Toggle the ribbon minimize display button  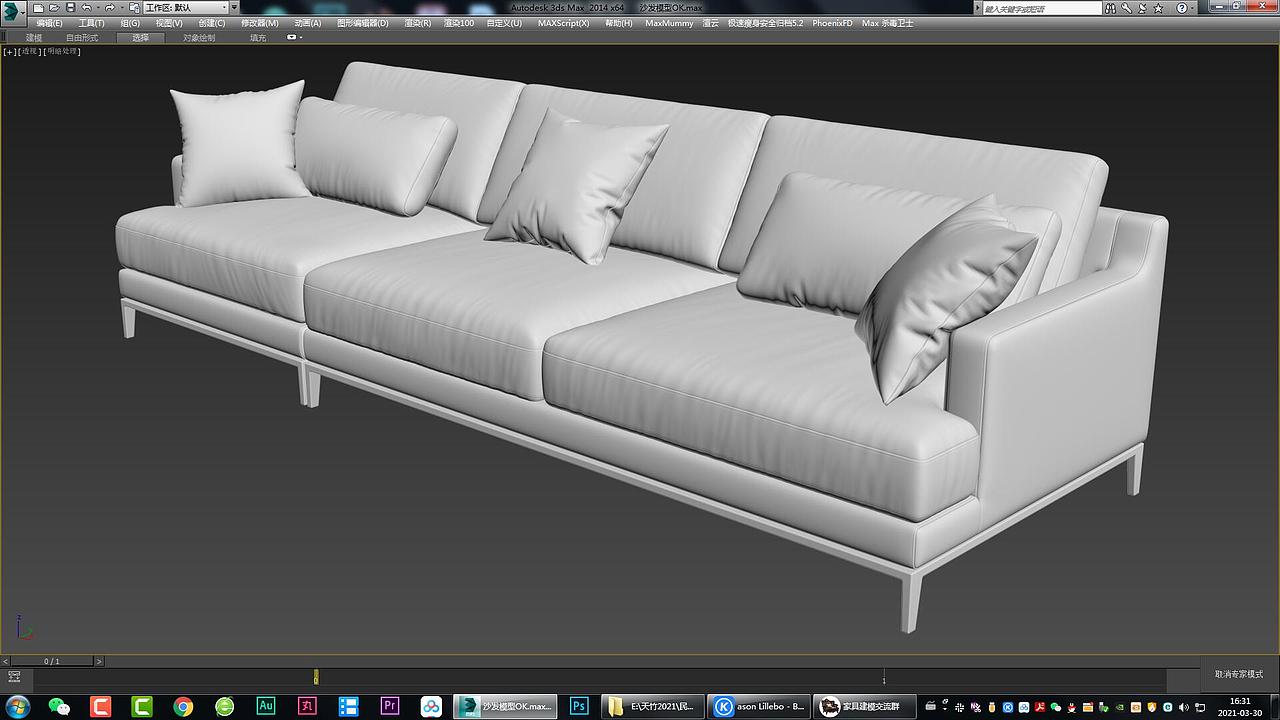tap(293, 37)
